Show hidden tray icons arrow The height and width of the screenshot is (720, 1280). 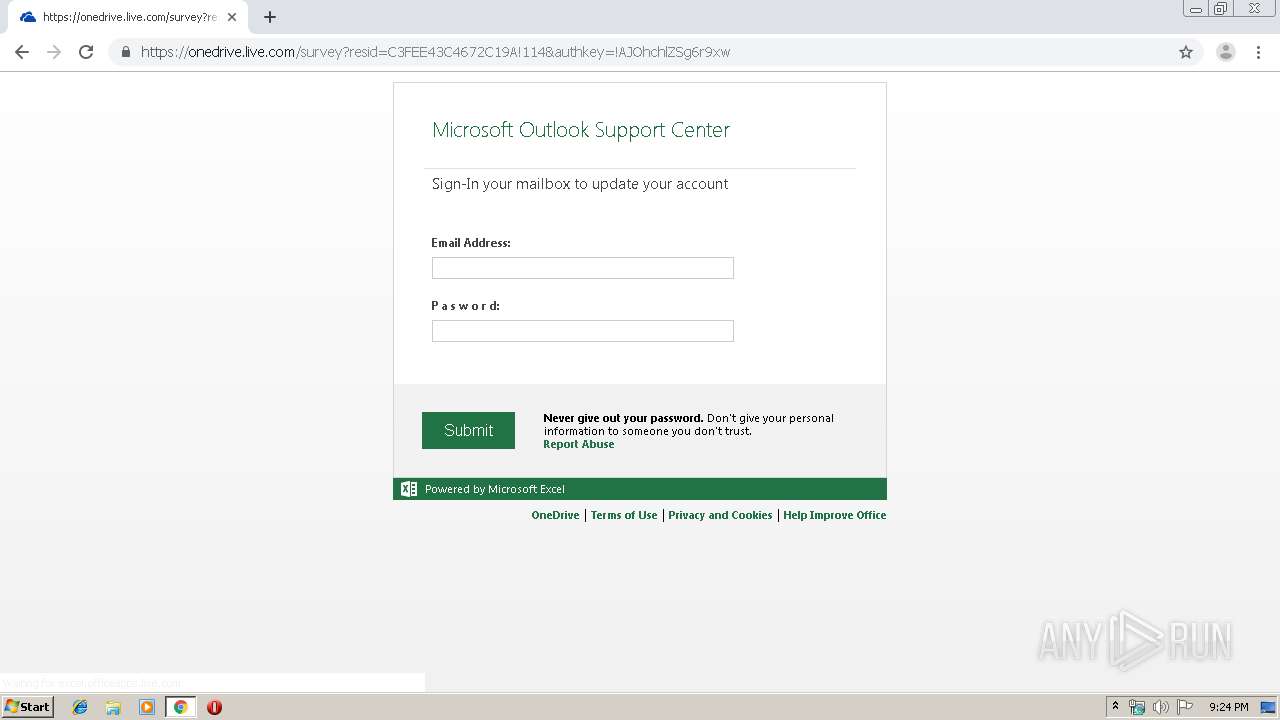pos(1116,707)
